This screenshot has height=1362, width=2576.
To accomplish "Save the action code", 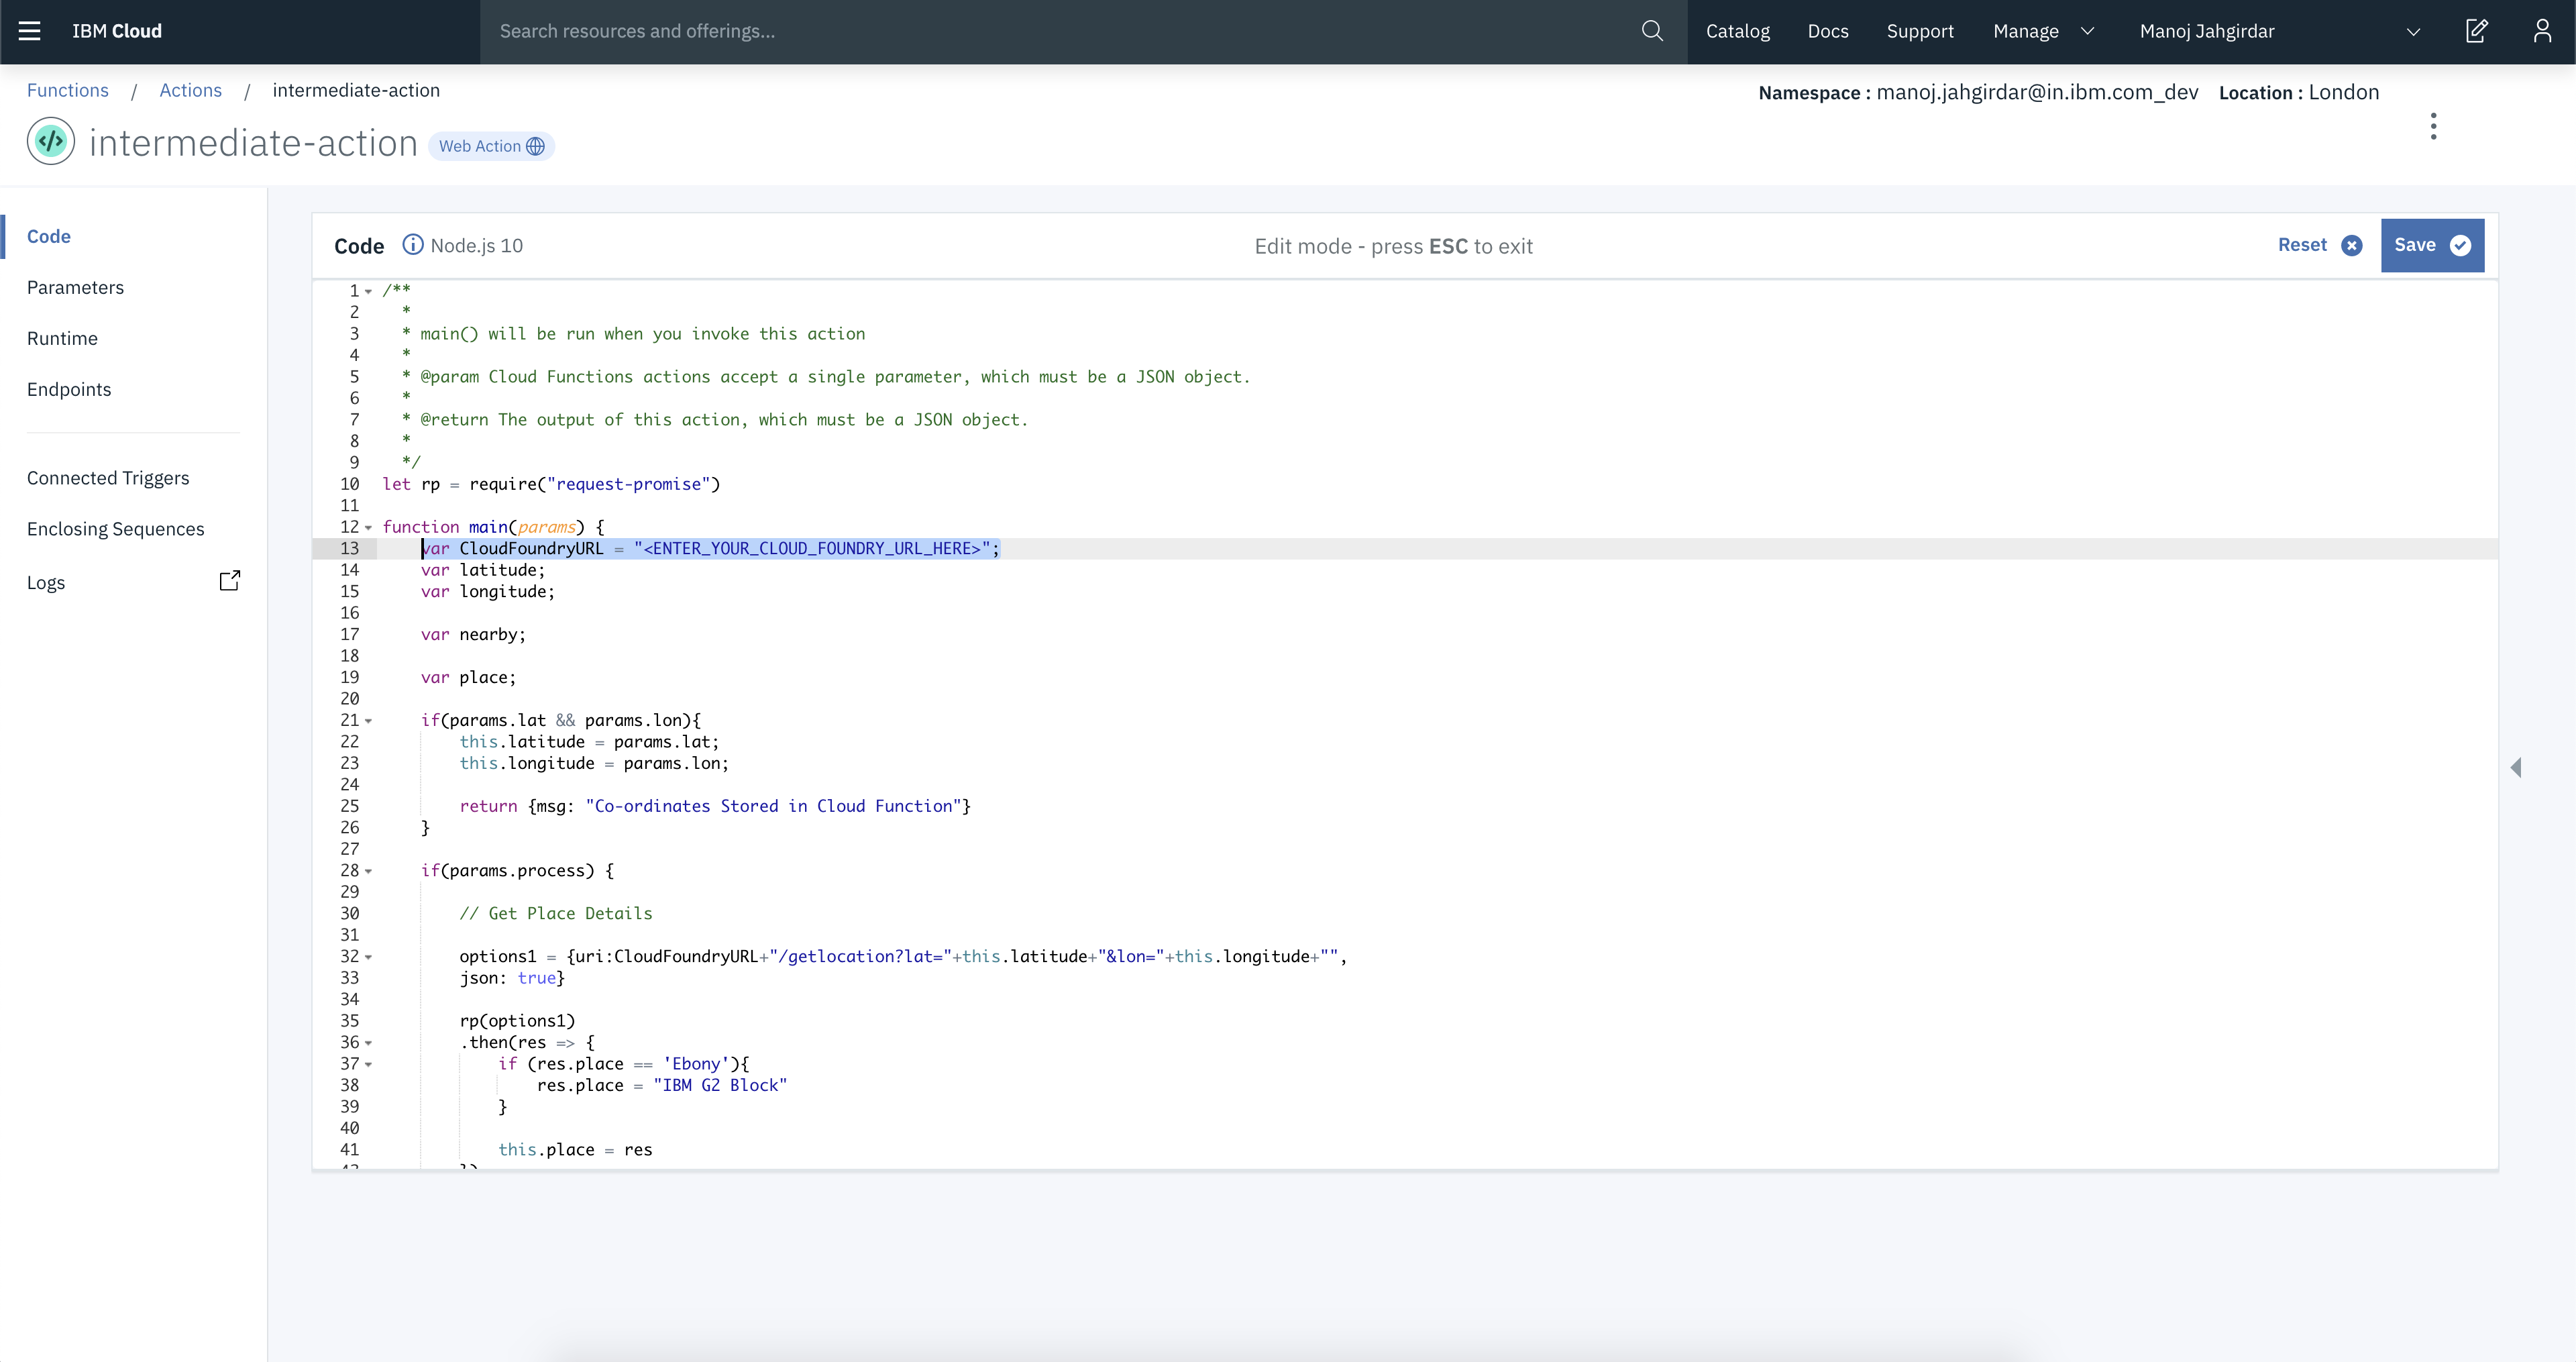I will (x=2431, y=245).
